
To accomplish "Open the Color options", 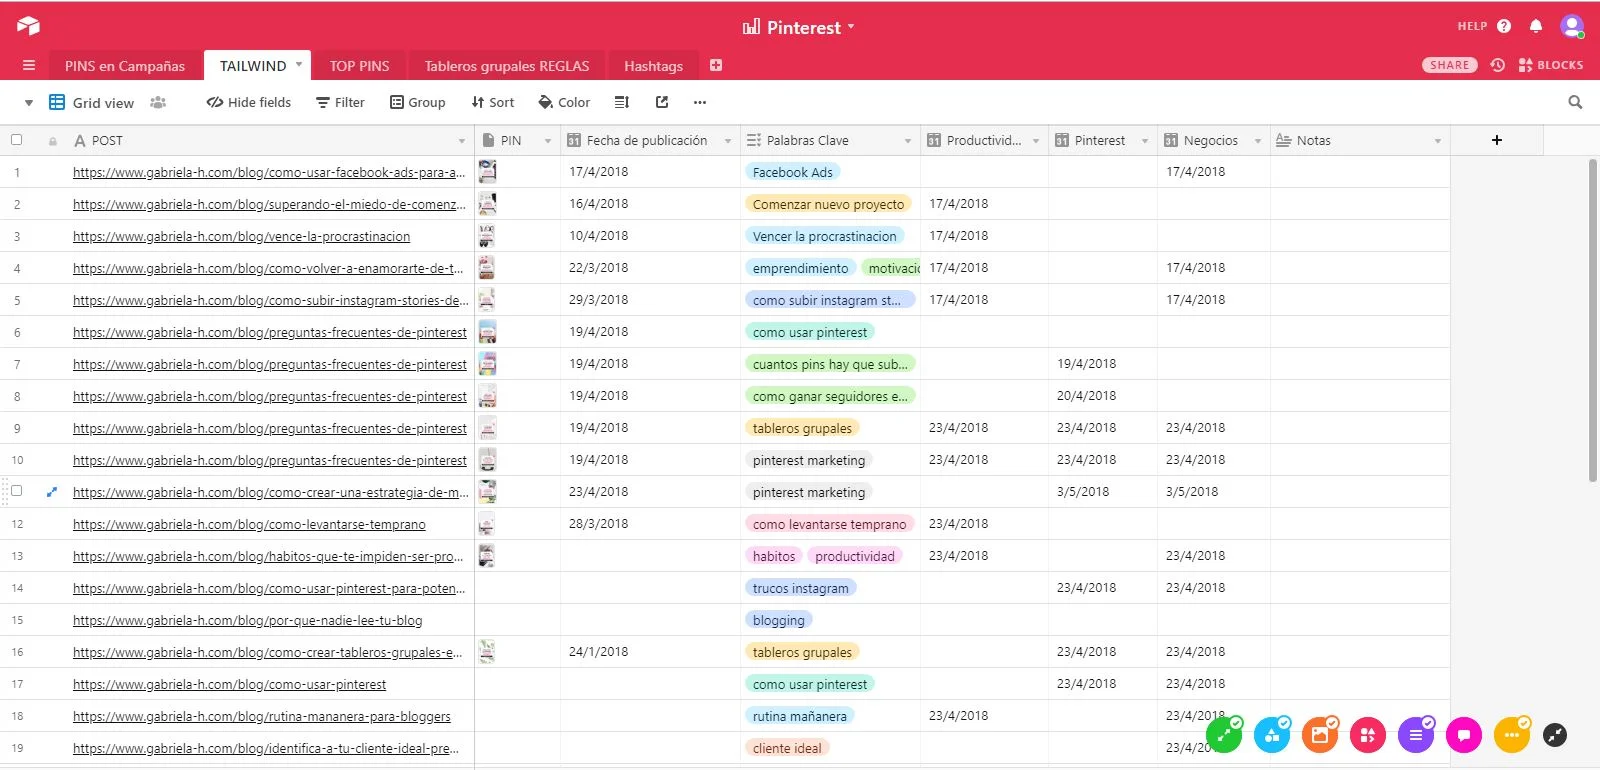I will [564, 102].
